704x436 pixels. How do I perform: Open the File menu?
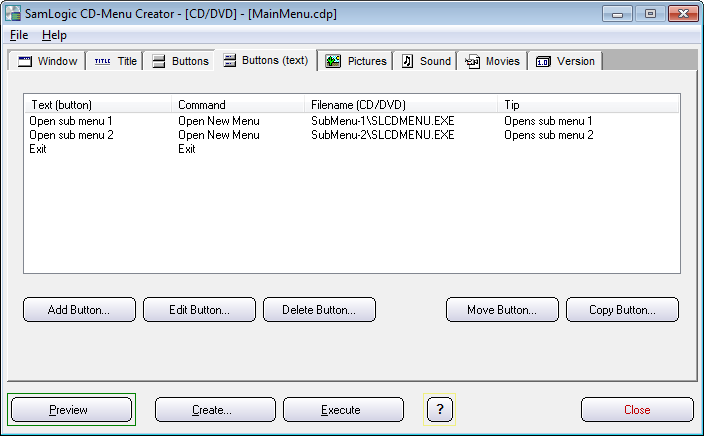click(x=19, y=35)
